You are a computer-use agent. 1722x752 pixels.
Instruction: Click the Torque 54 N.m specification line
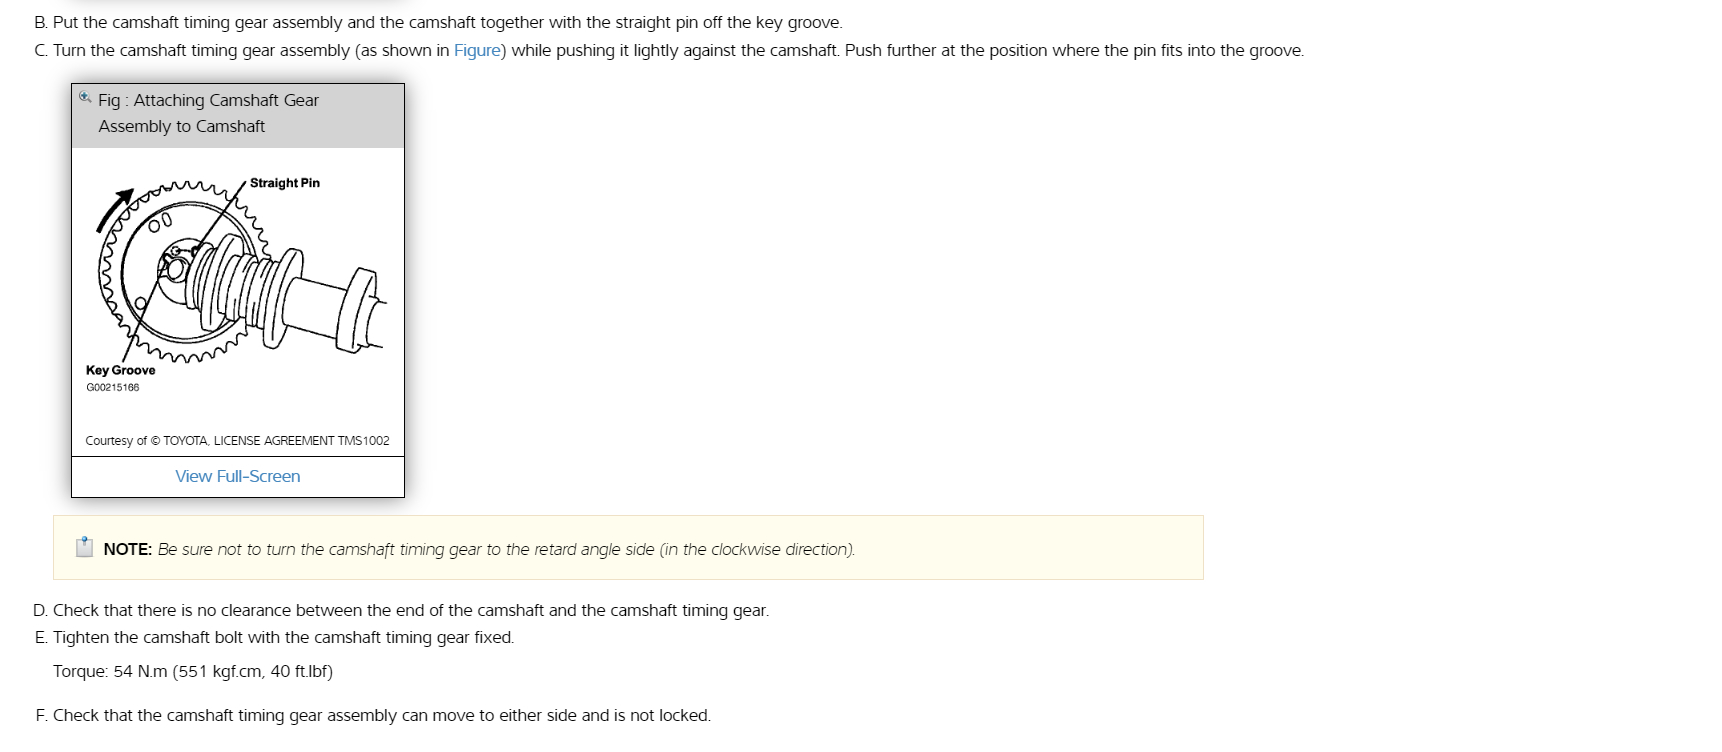click(x=193, y=671)
